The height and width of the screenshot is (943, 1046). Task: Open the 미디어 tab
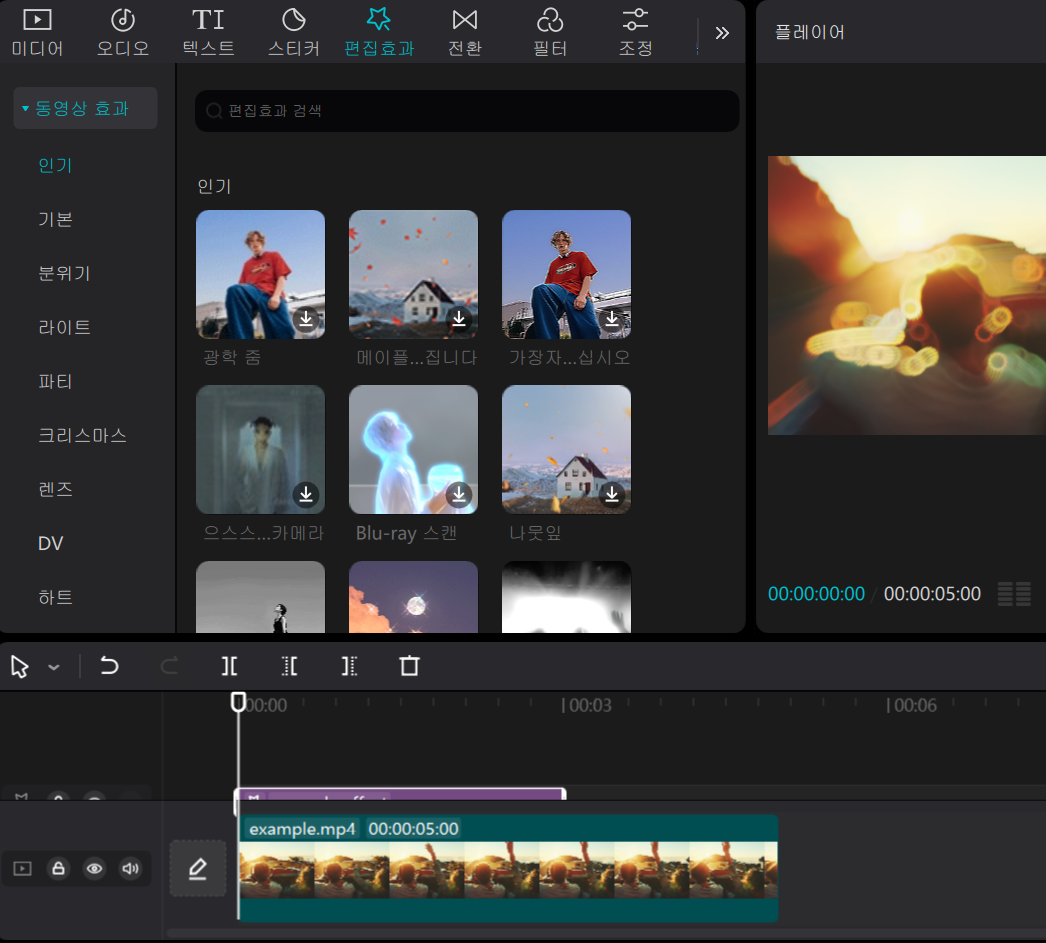(x=37, y=32)
